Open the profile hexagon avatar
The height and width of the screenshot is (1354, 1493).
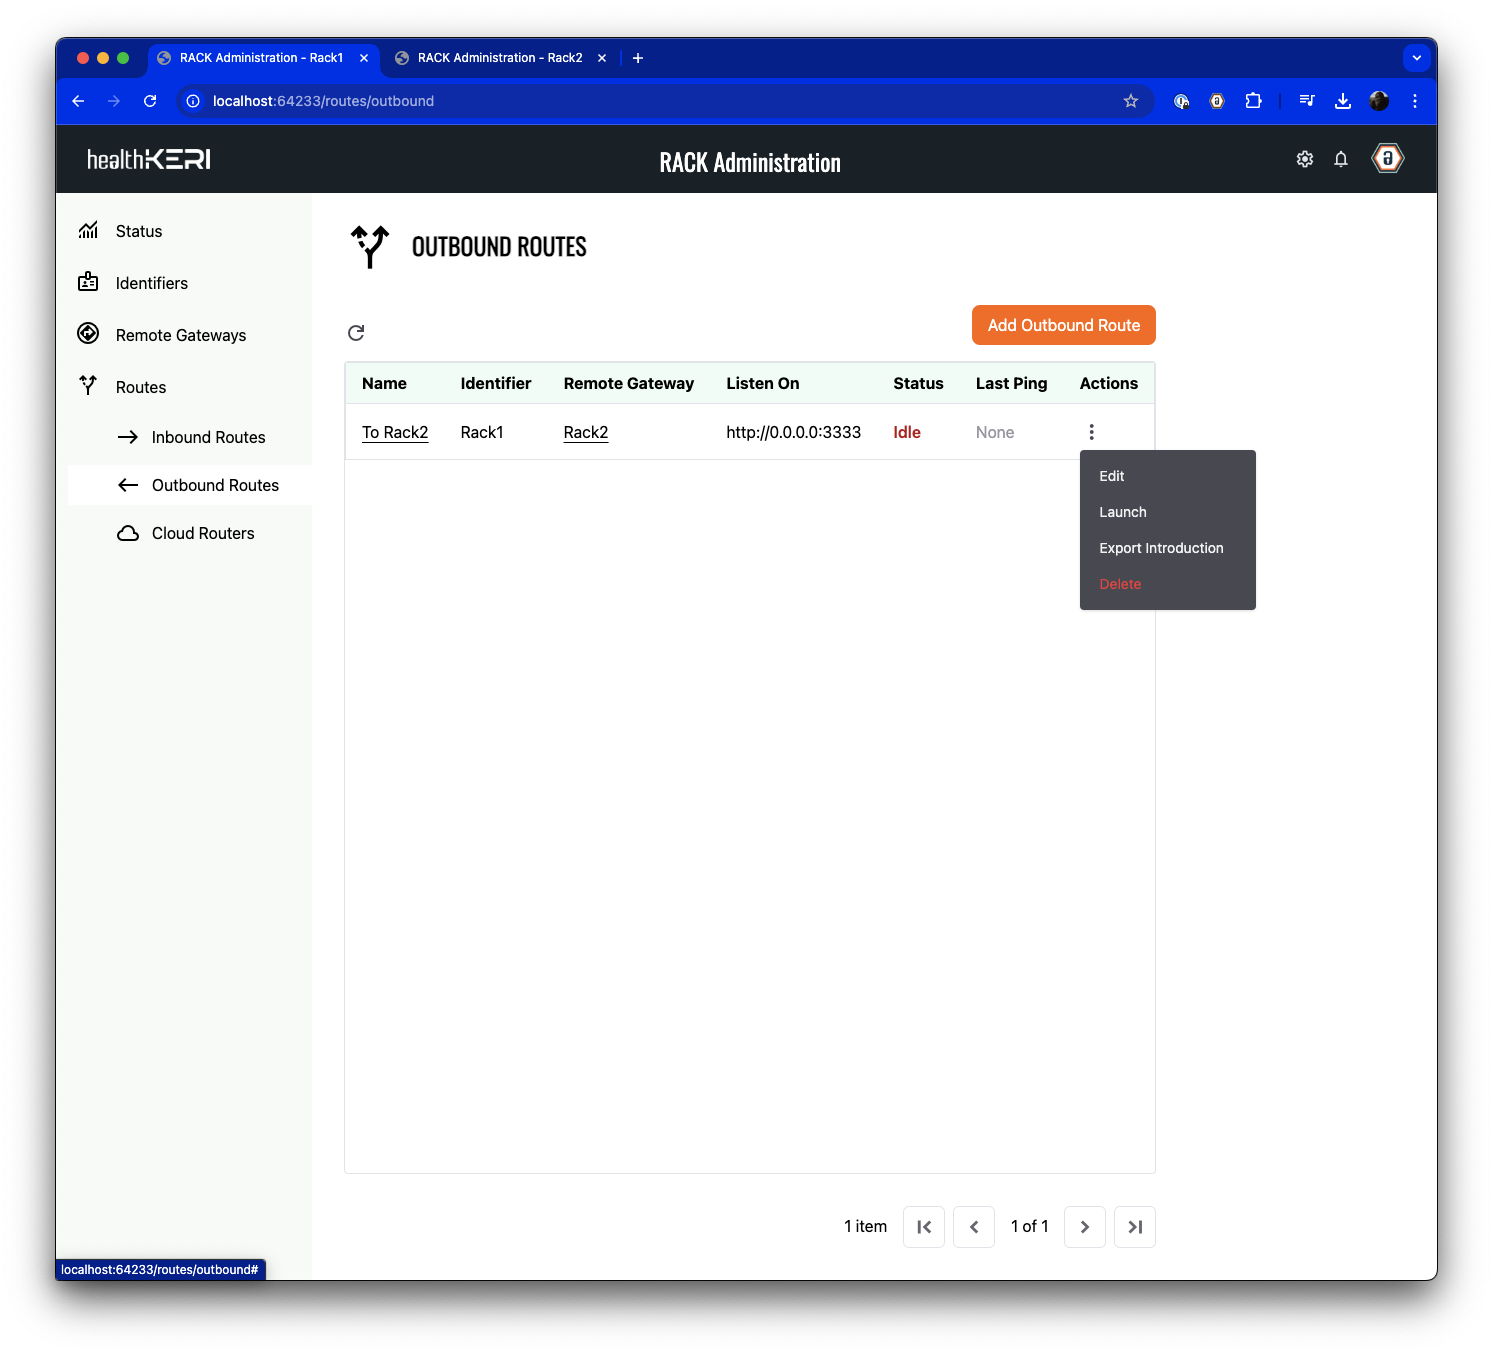(x=1387, y=158)
